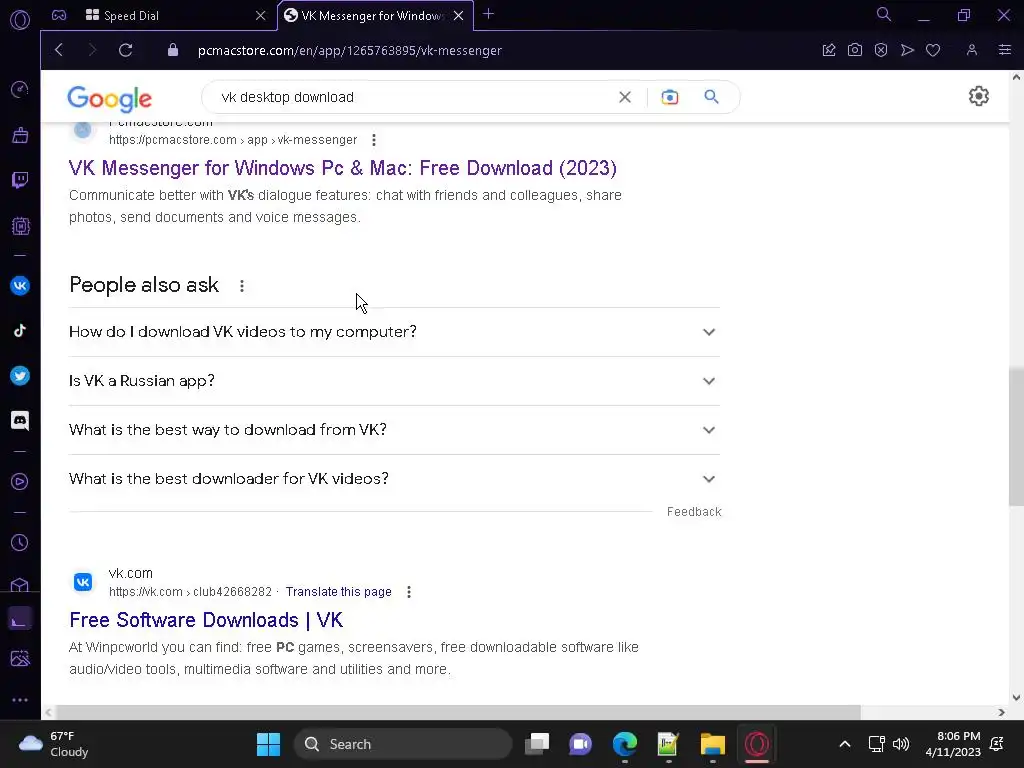Open Easy Setup sliders icon

1005,50
